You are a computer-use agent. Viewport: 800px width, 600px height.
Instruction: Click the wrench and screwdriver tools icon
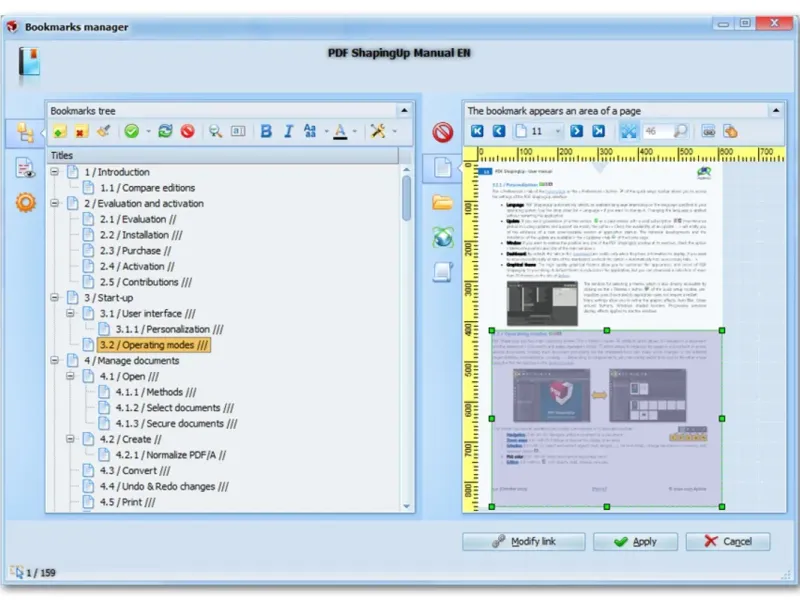[378, 131]
